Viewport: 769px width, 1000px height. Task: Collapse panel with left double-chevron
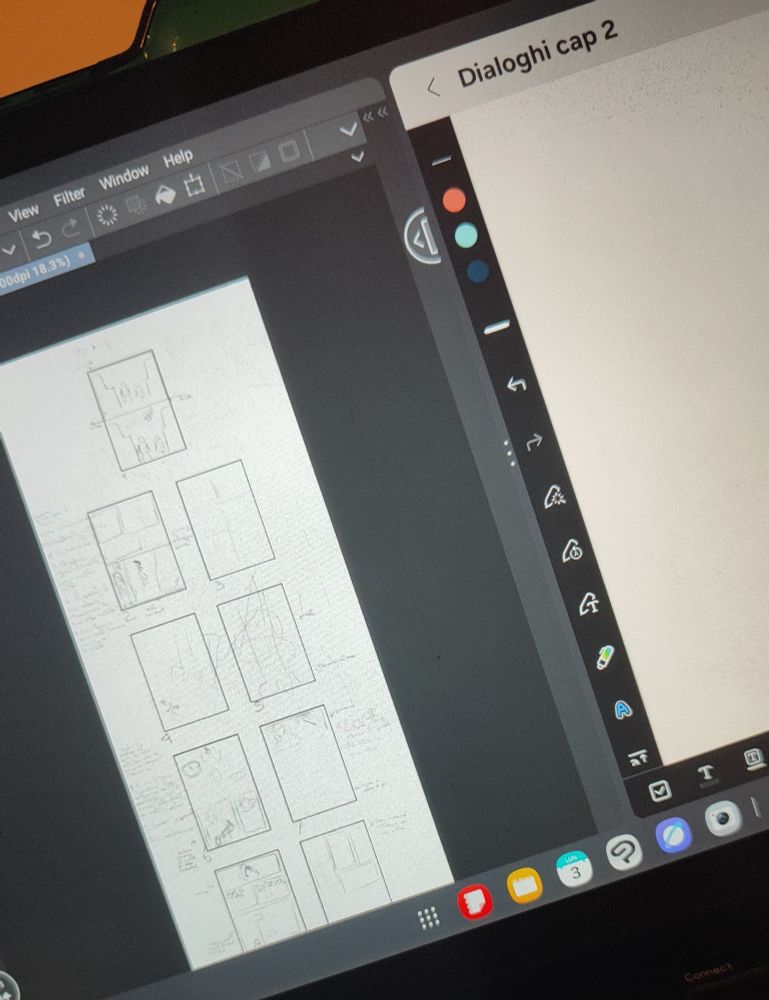coord(369,117)
